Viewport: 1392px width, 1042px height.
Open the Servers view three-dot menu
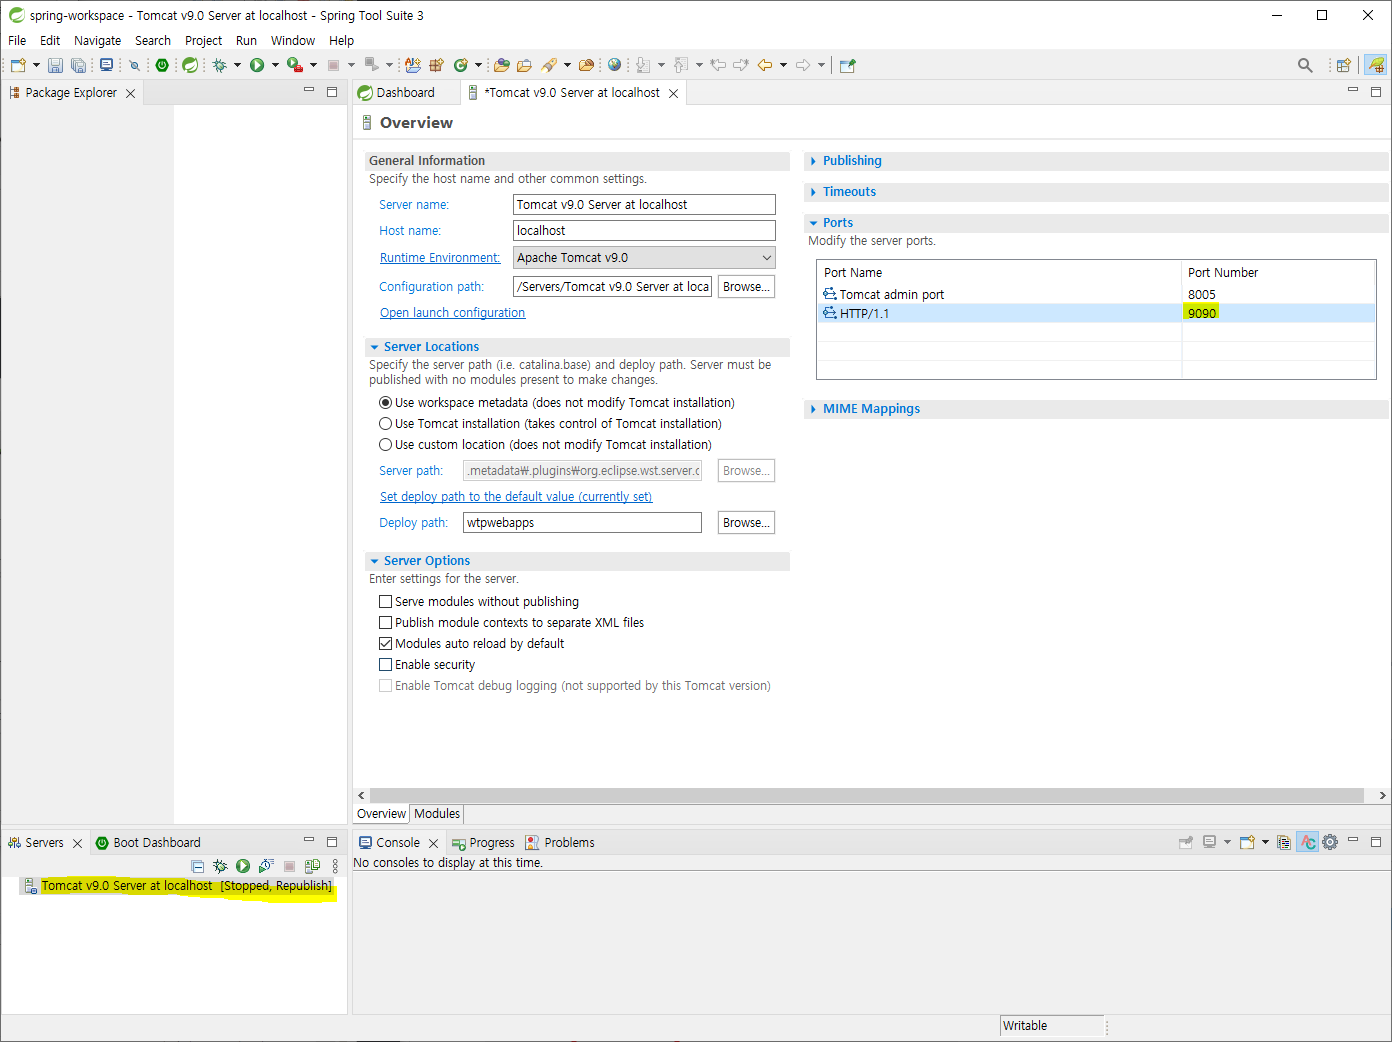pyautogui.click(x=335, y=866)
